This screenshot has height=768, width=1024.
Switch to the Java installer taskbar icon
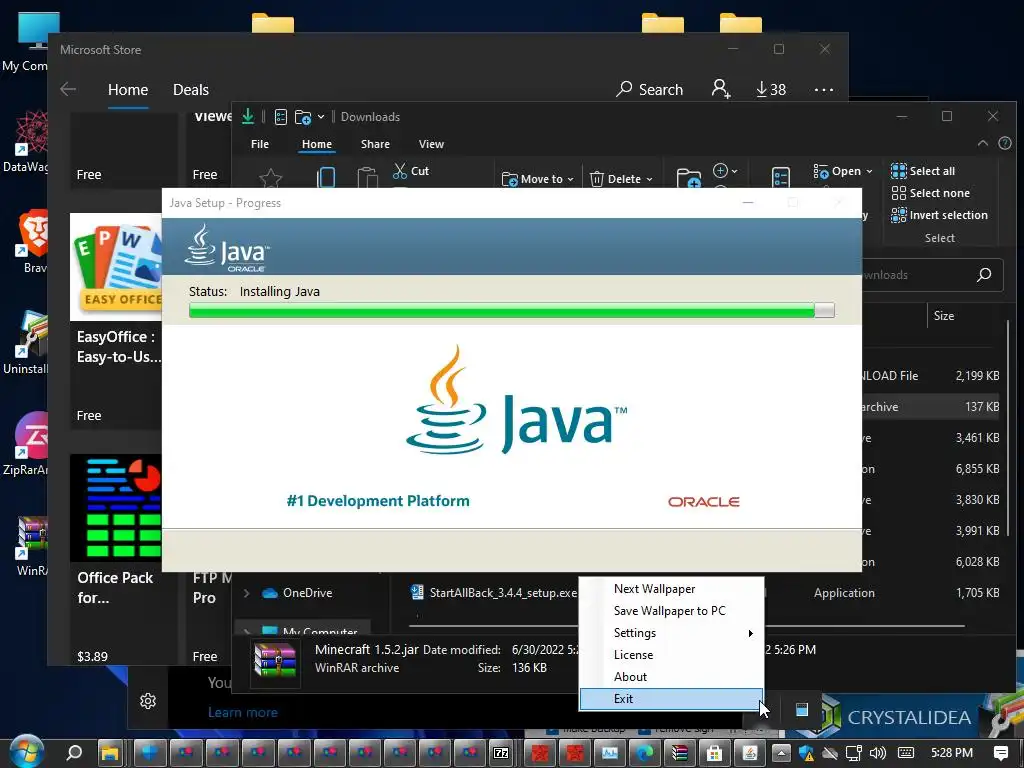(749, 753)
